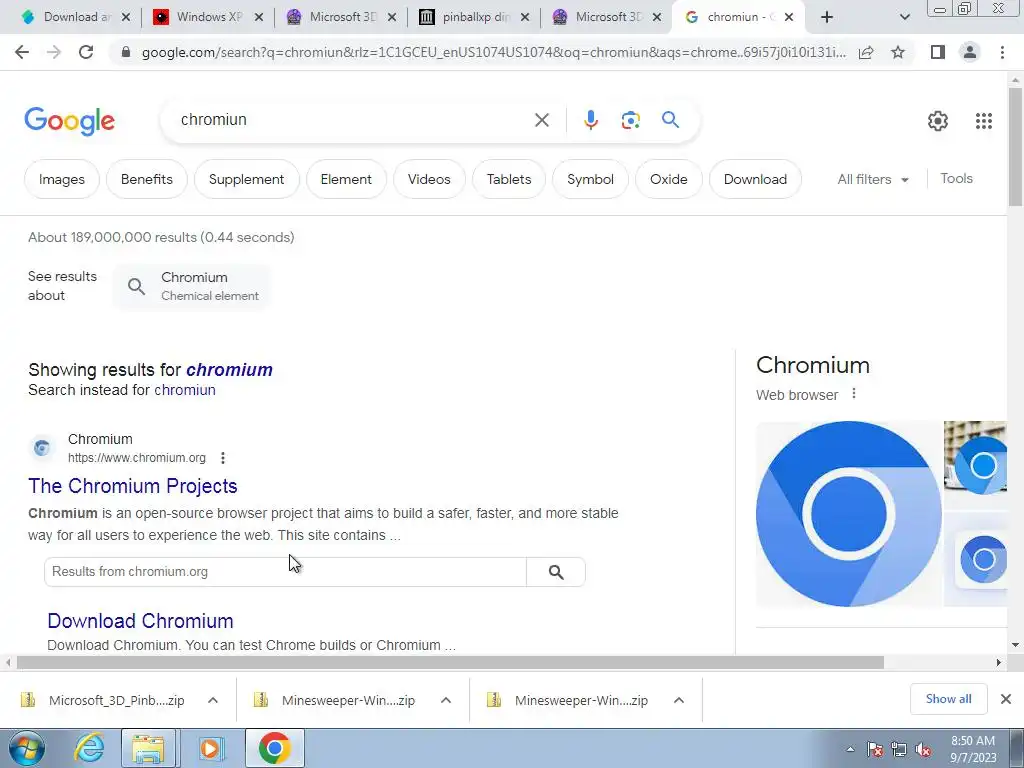1024x768 pixels.
Task: Open a new browser tab
Action: (827, 17)
